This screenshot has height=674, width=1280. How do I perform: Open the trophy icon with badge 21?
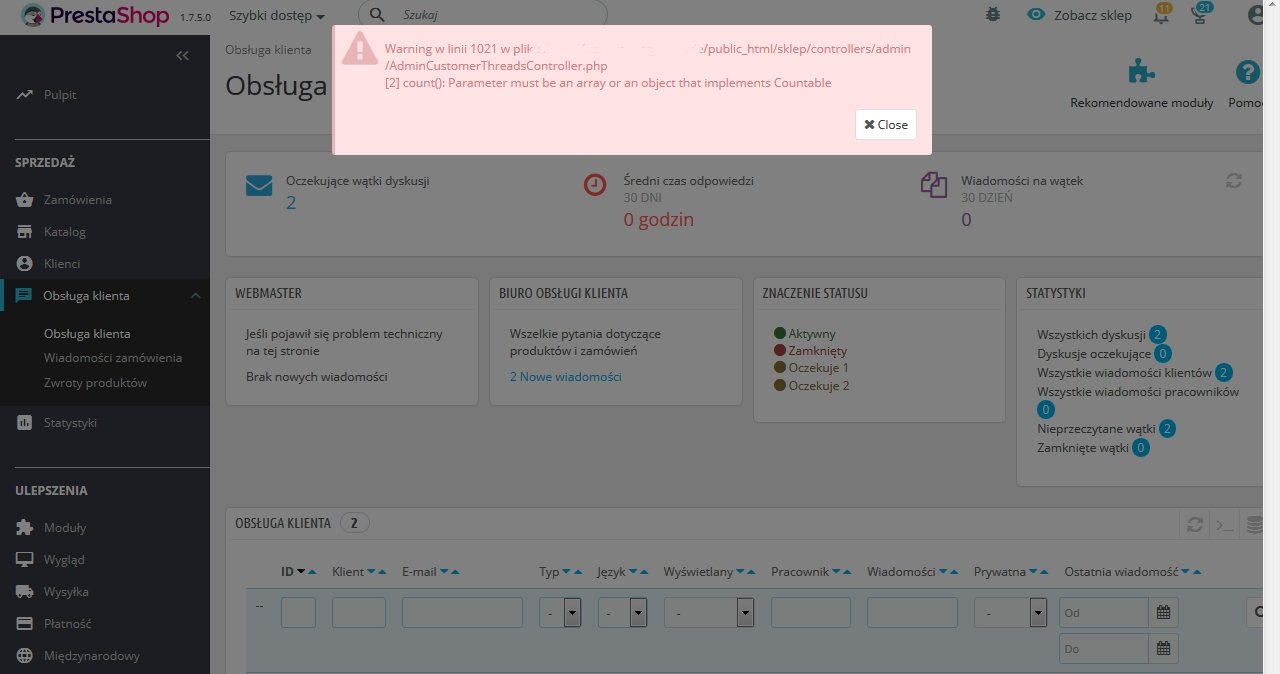[1201, 14]
